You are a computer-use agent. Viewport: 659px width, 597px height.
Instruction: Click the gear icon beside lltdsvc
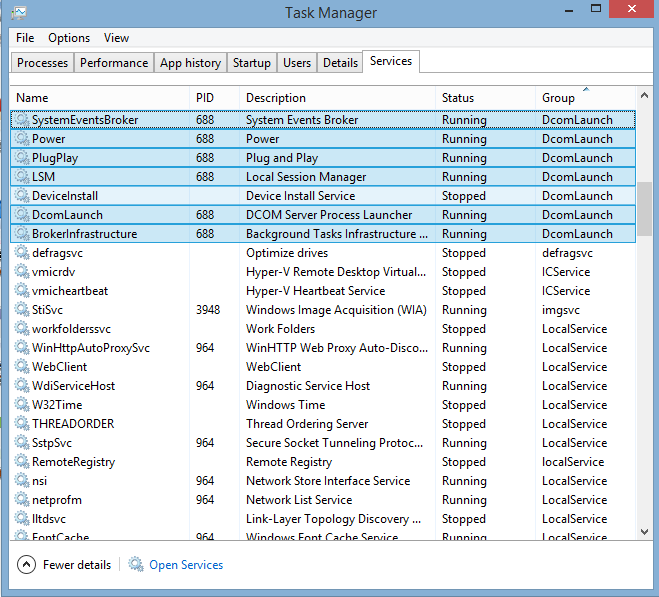pos(22,518)
